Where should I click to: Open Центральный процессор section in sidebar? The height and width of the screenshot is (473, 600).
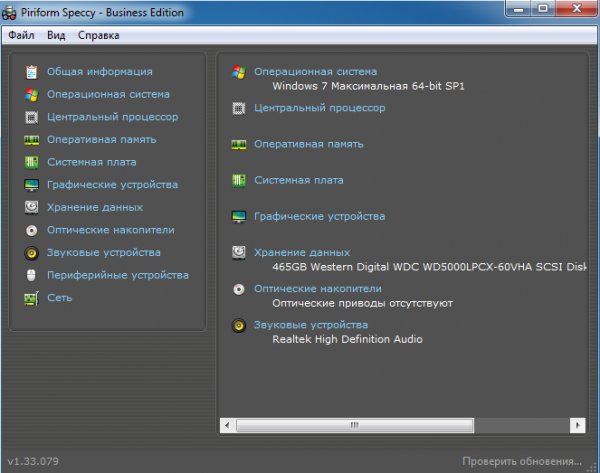112,117
